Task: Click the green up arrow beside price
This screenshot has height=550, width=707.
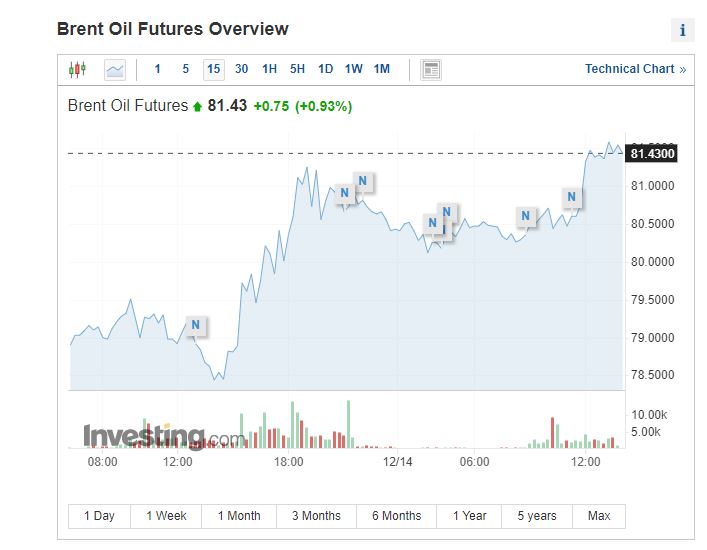Action: [197, 106]
